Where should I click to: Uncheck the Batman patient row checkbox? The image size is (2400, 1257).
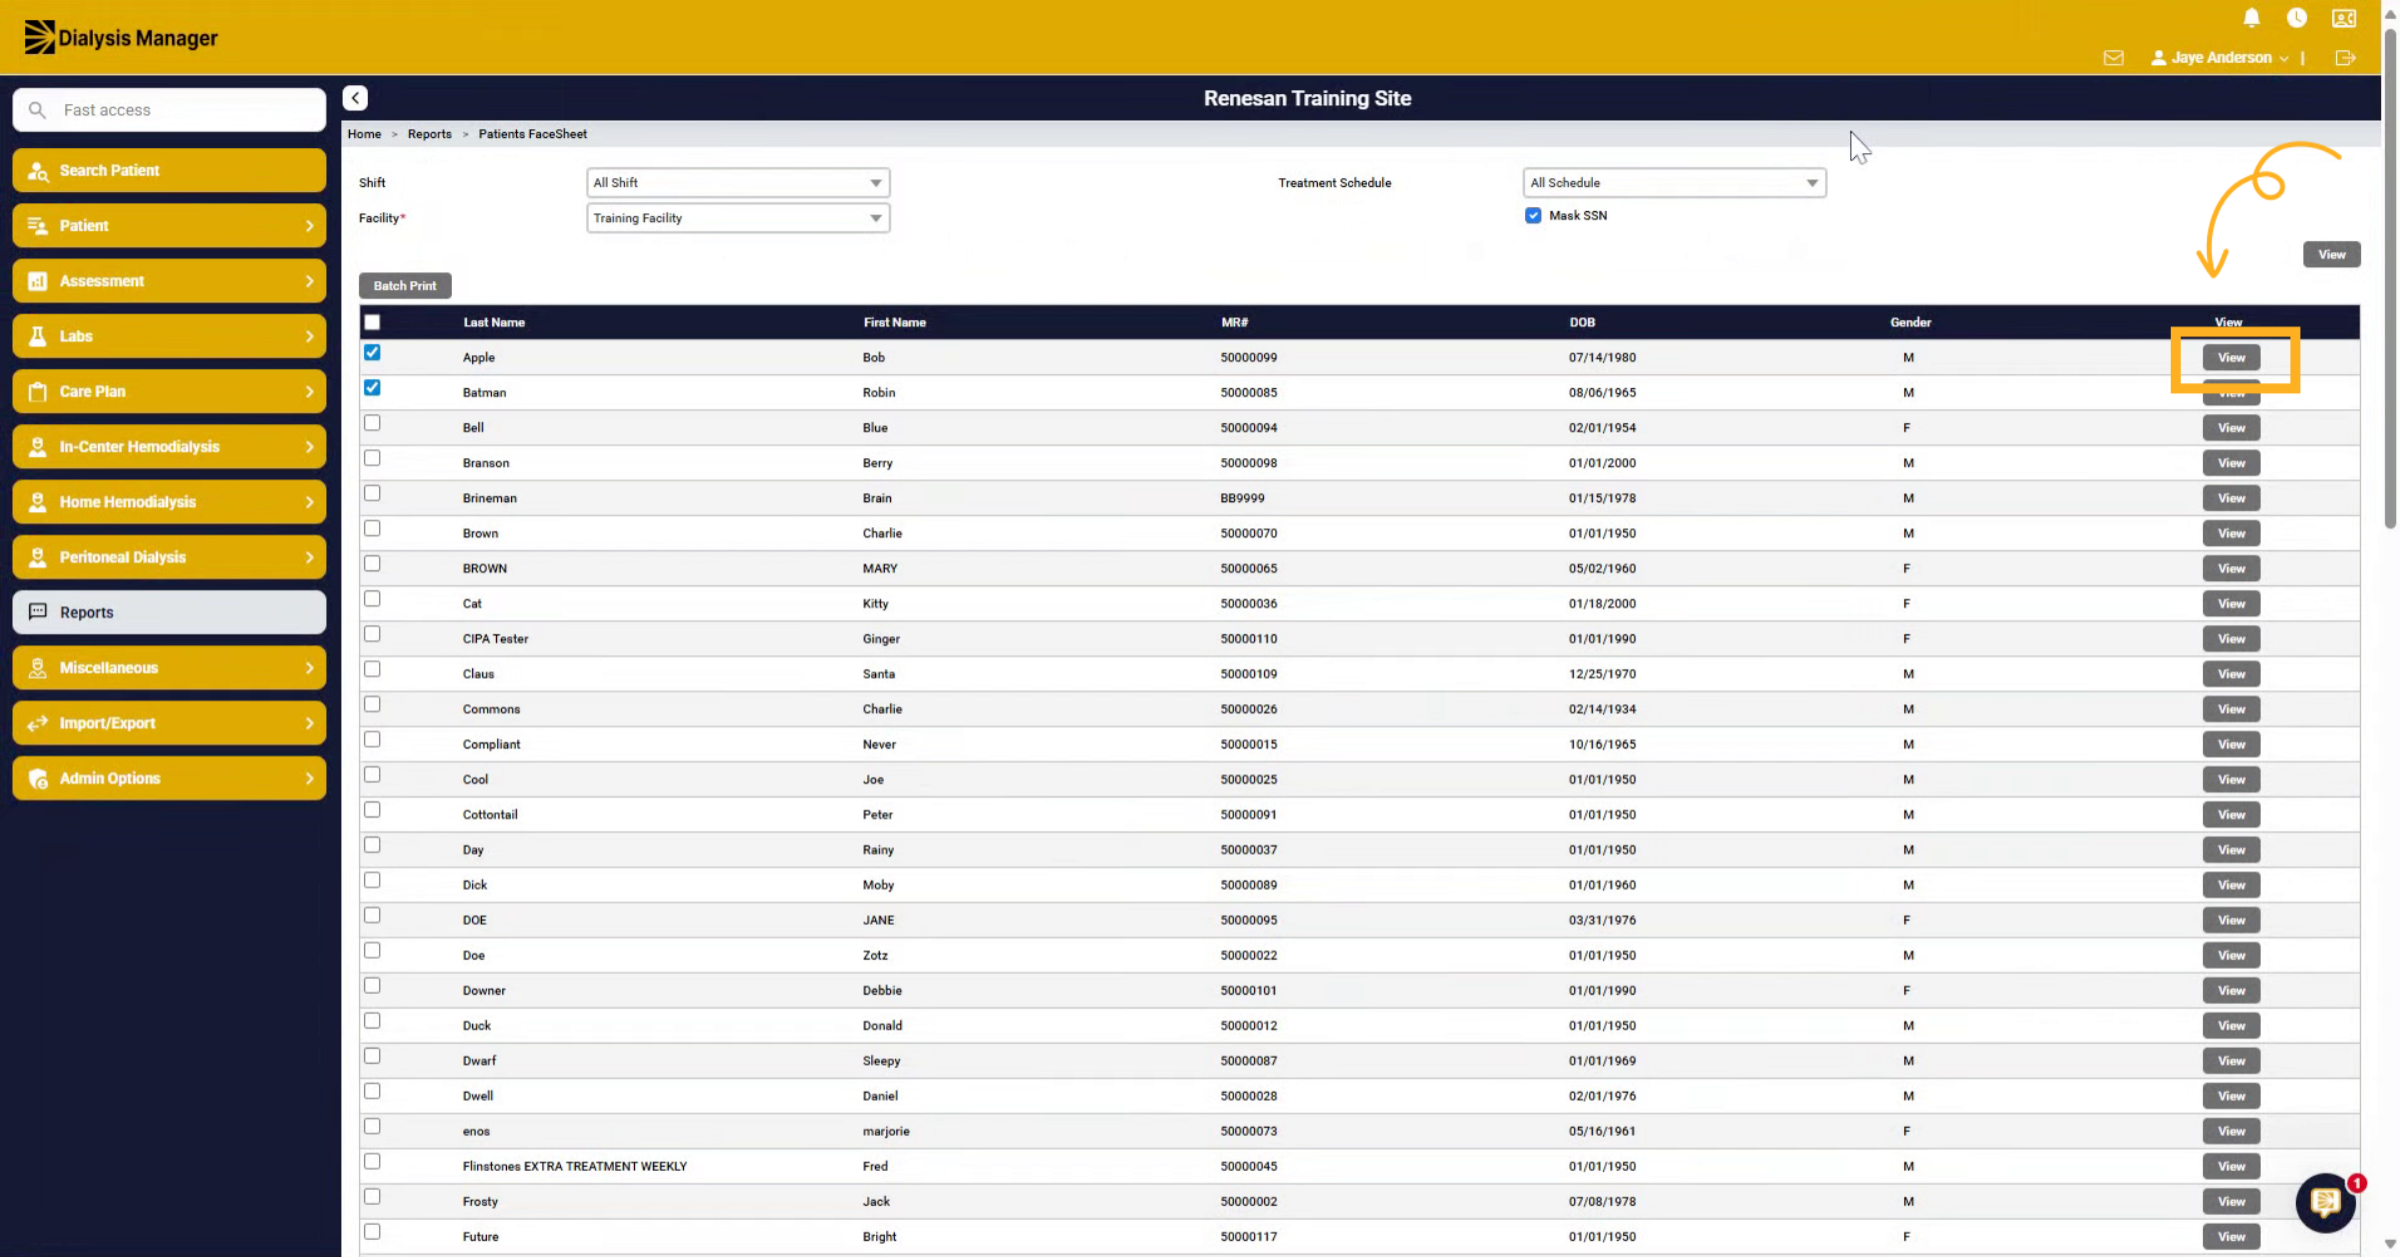point(372,388)
